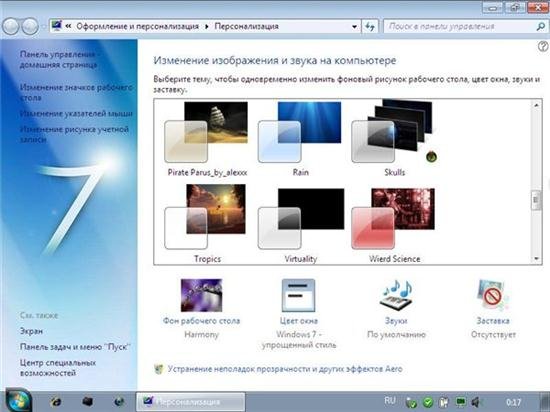Click the Отсутствует screen saver value

point(493,335)
